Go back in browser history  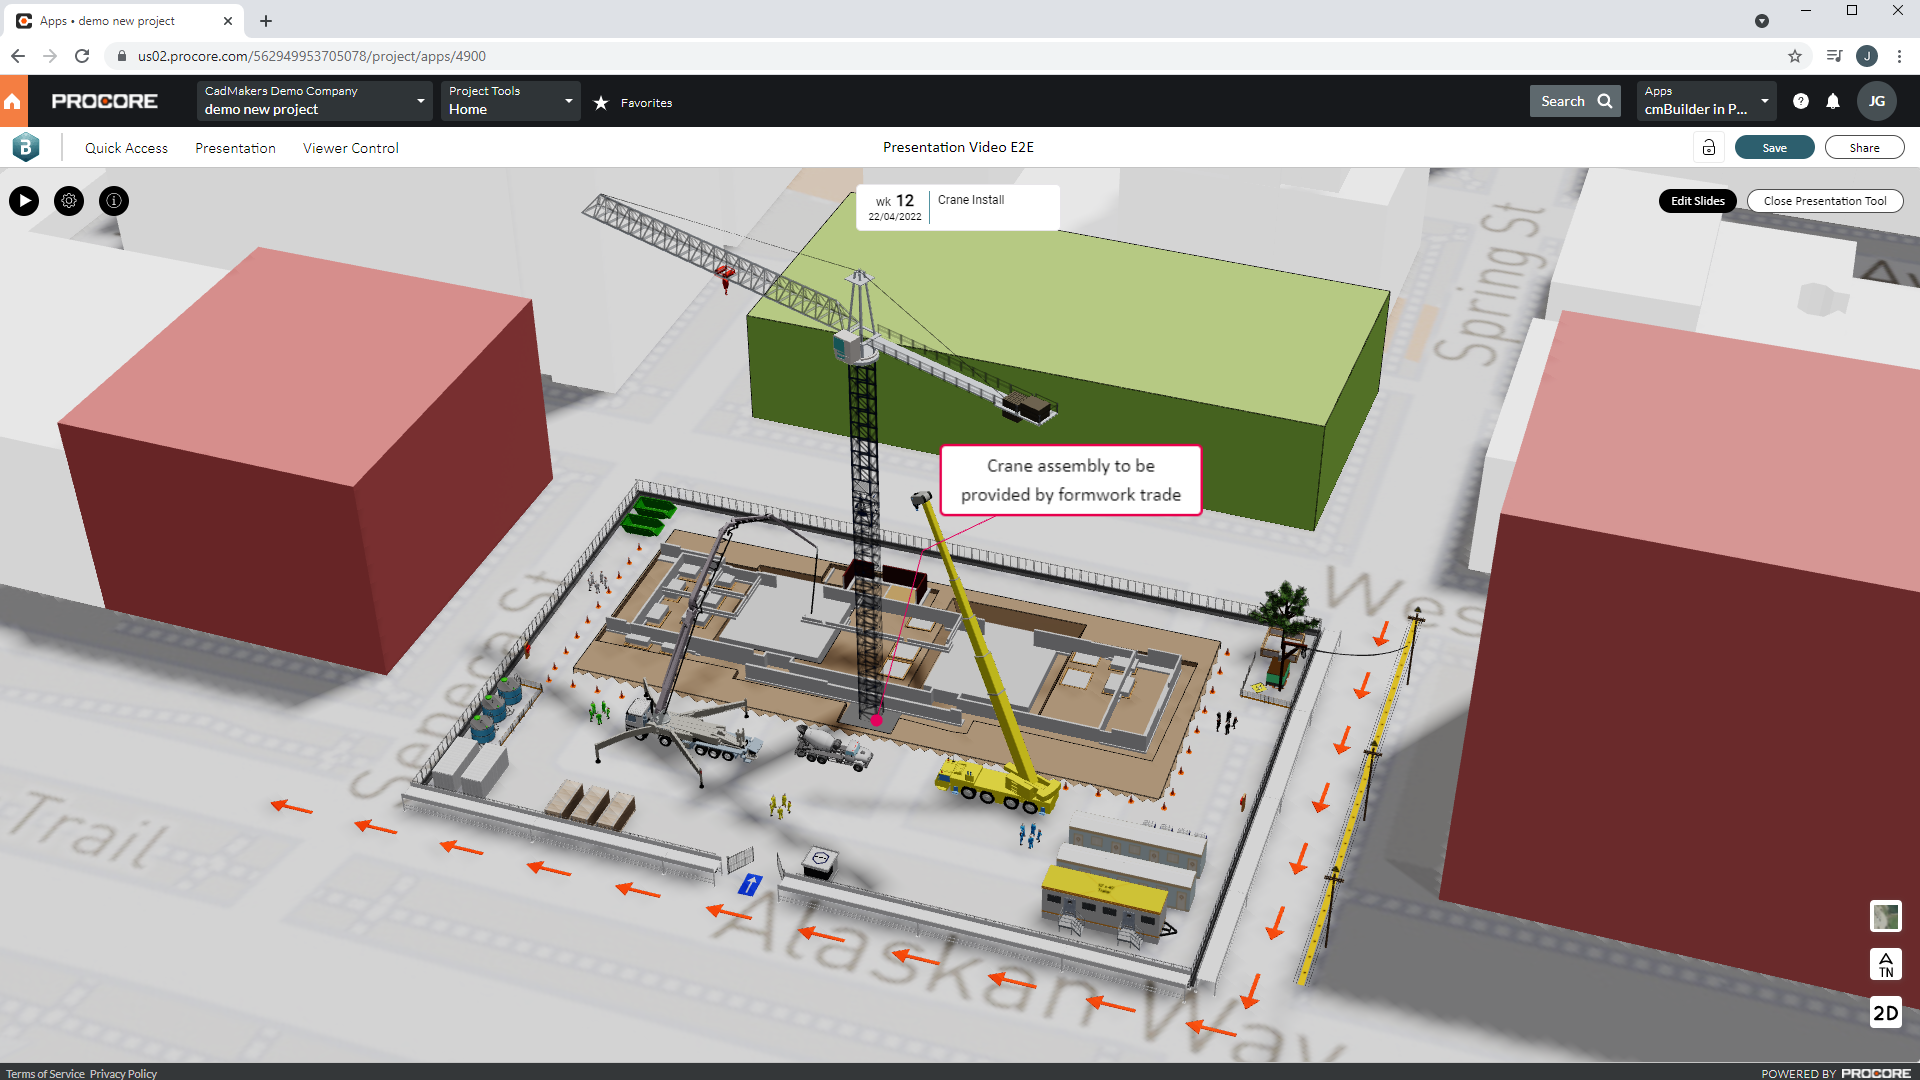(18, 56)
